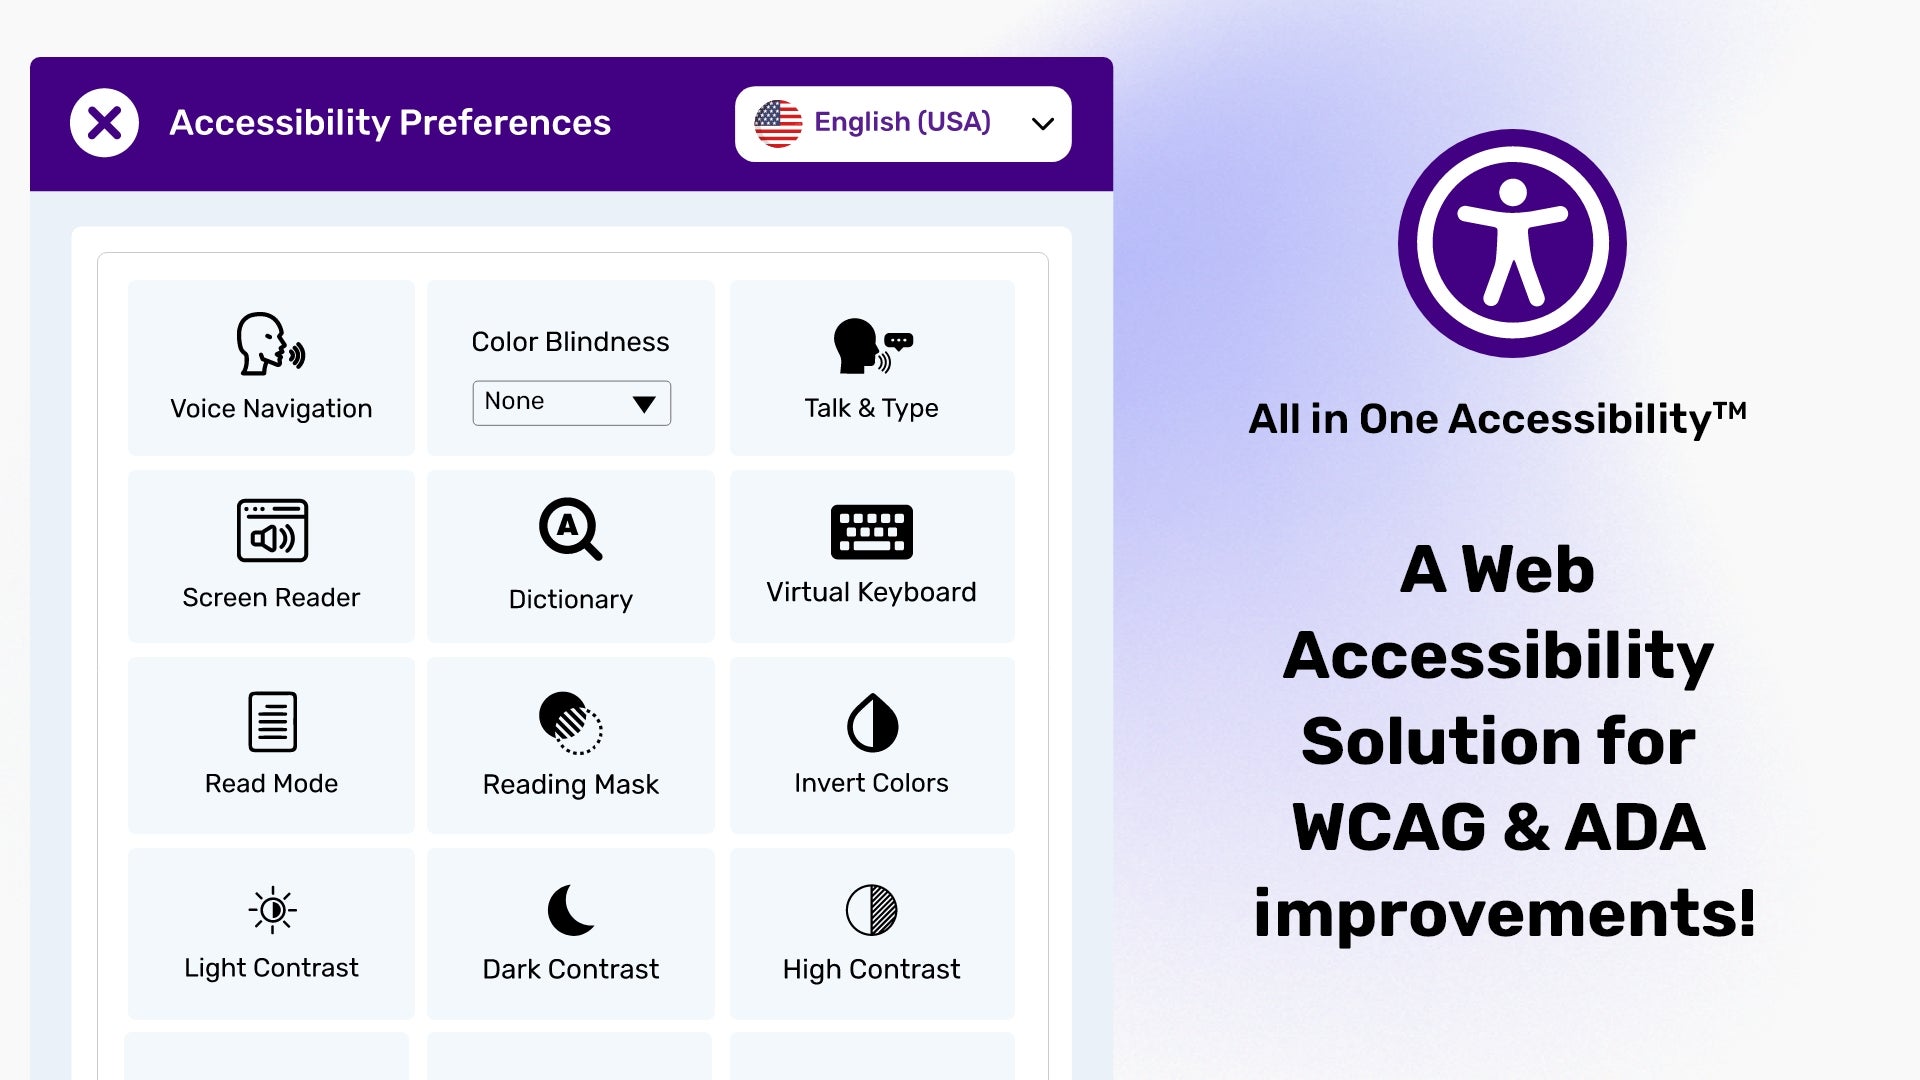Switch language to English USA
1920x1080 pixels.
(x=905, y=123)
